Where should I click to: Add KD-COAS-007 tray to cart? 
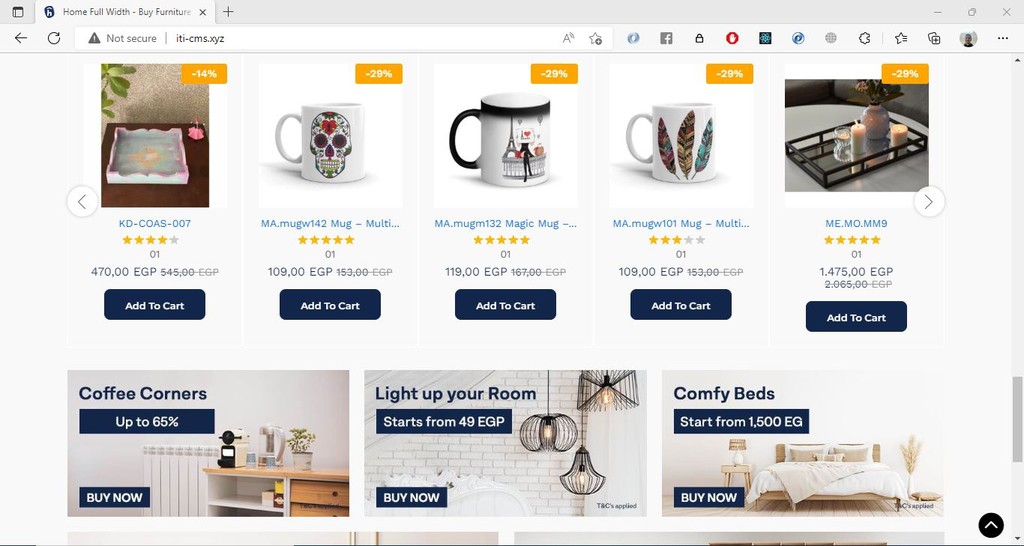(155, 305)
